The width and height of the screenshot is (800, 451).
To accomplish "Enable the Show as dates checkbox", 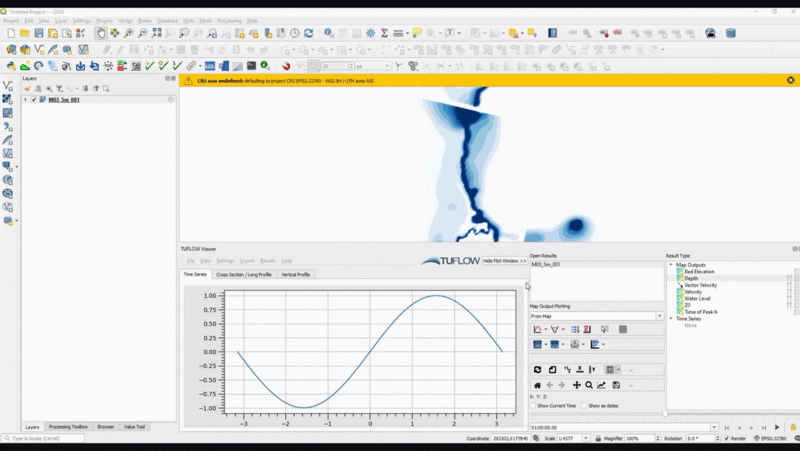I will [583, 405].
